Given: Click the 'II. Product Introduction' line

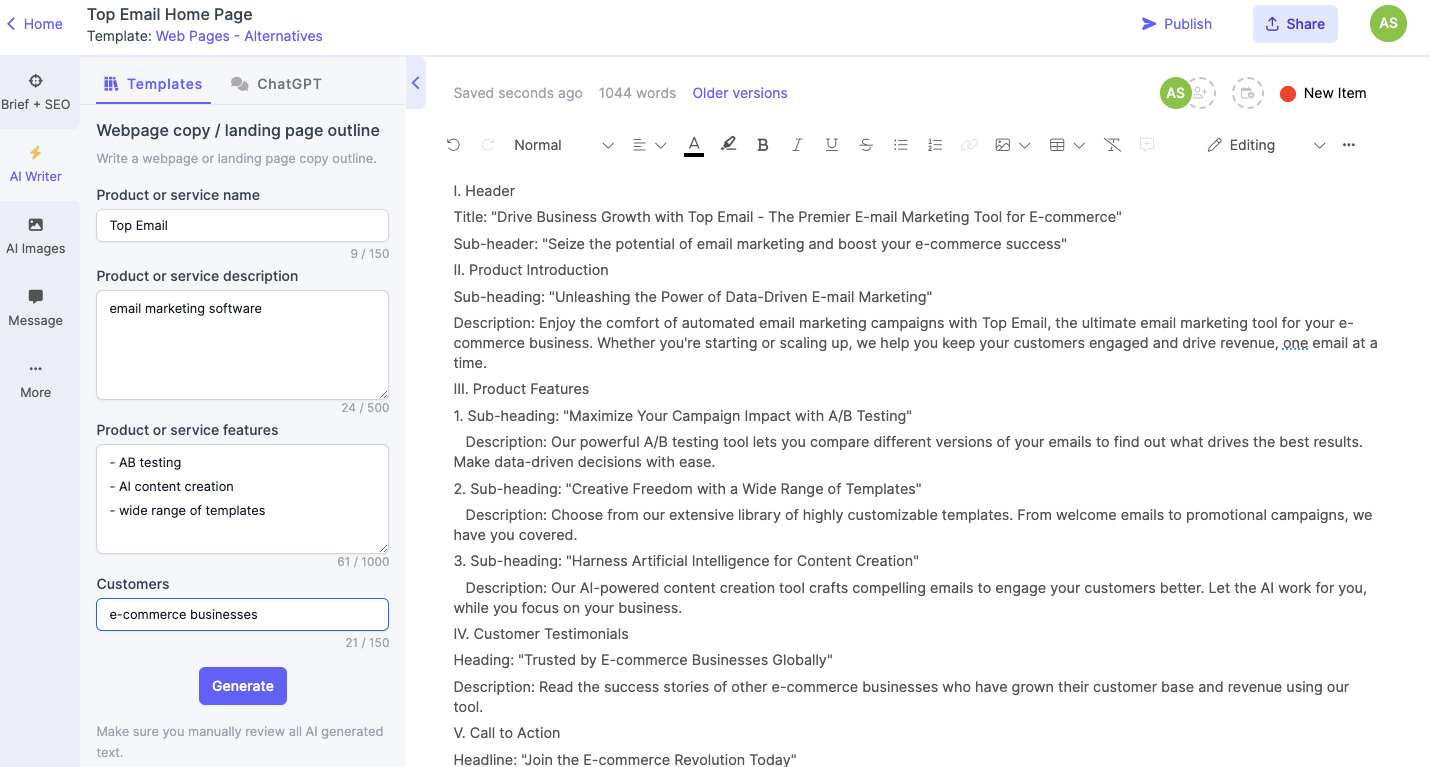Looking at the screenshot, I should pos(531,270).
